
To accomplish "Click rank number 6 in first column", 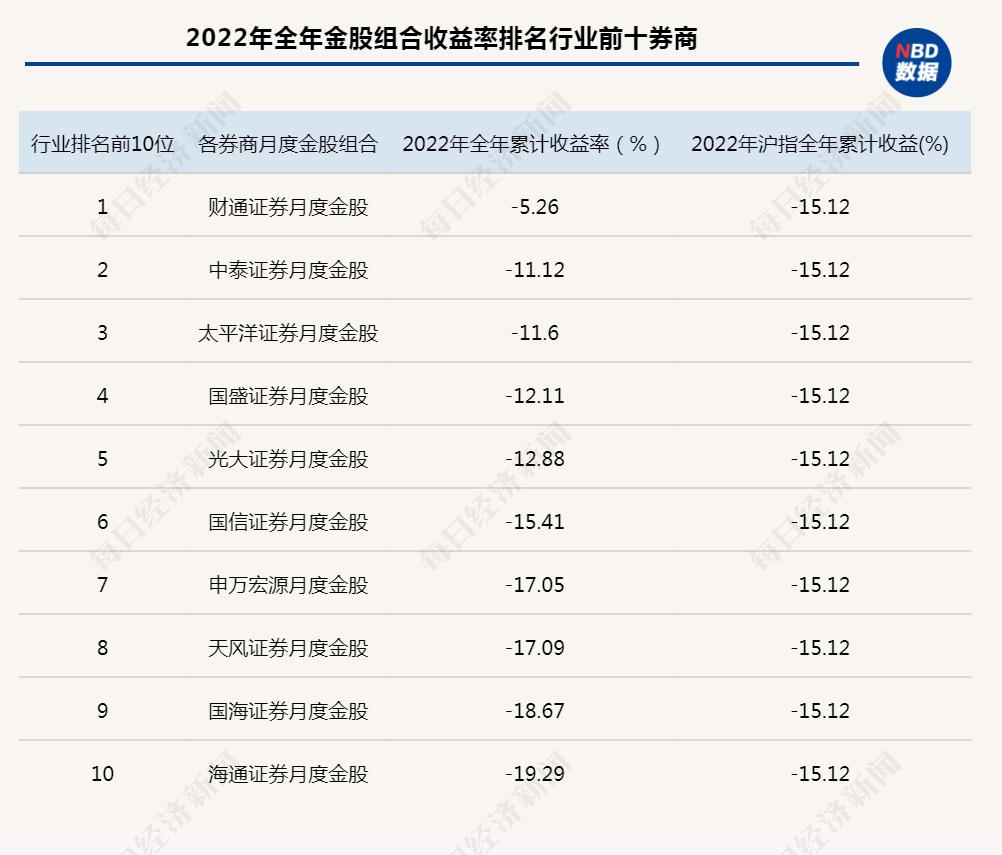I will click(102, 522).
